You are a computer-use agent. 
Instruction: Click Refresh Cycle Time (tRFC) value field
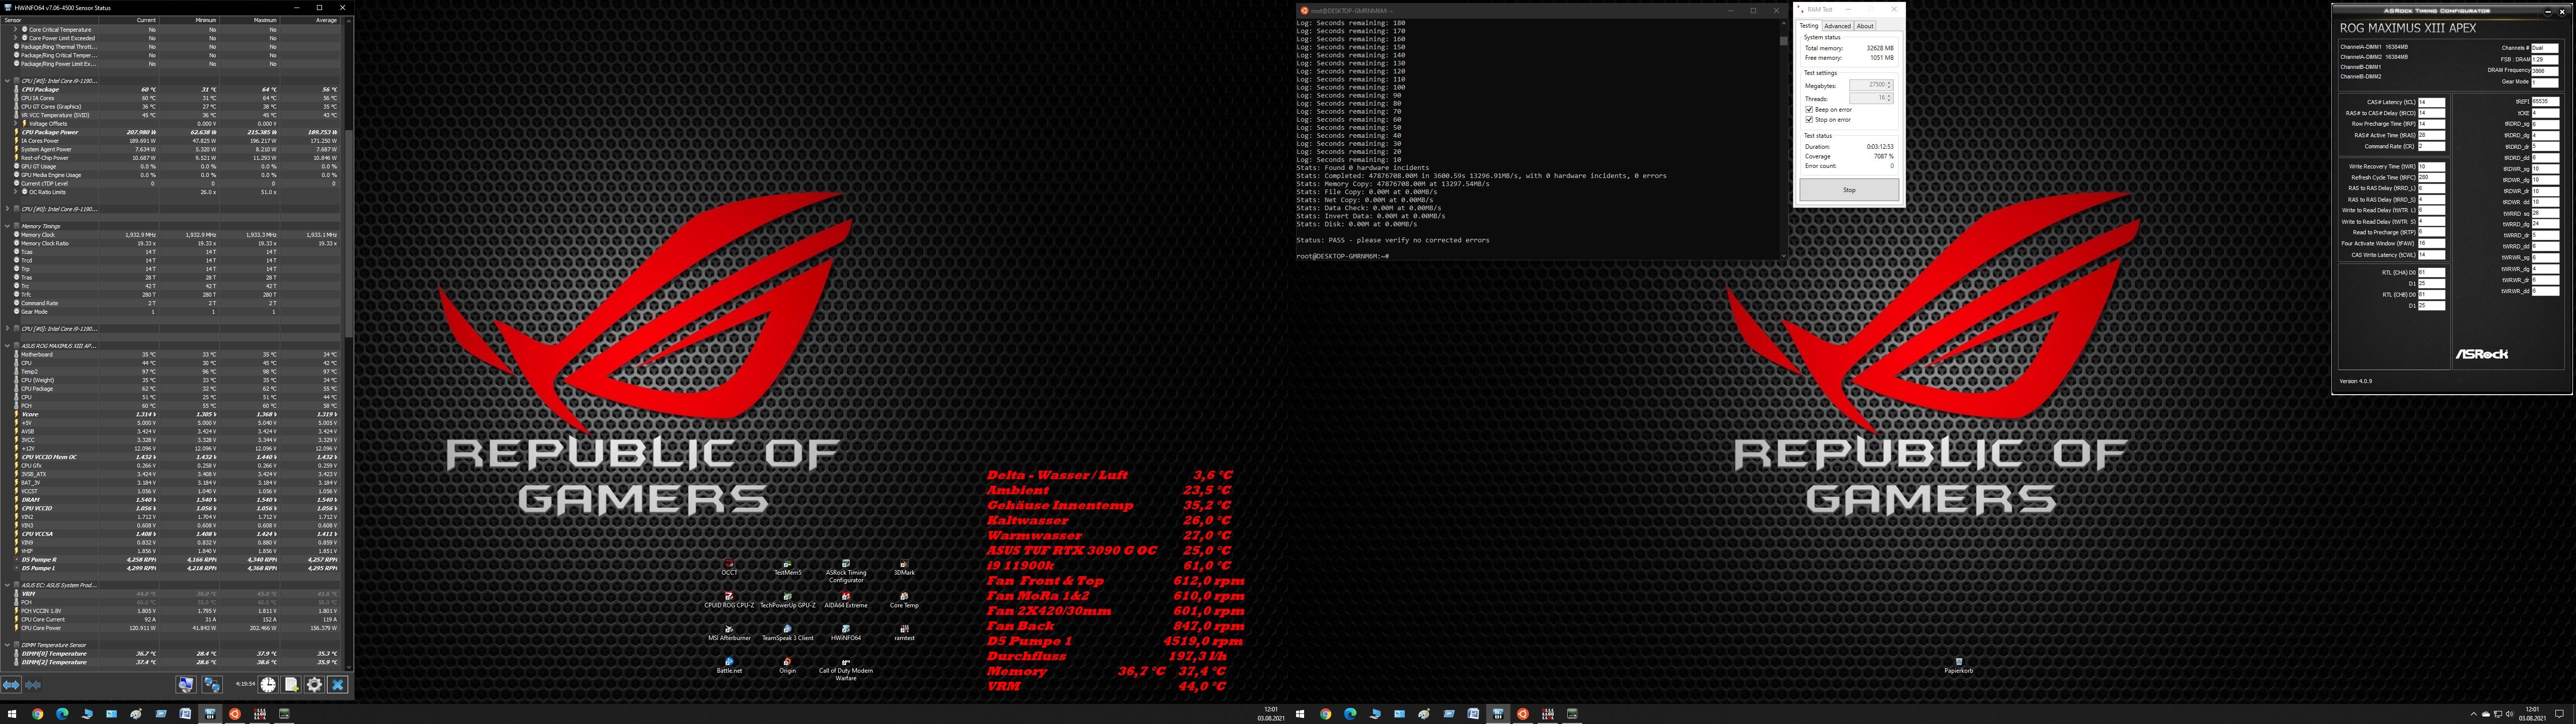(x=2431, y=177)
